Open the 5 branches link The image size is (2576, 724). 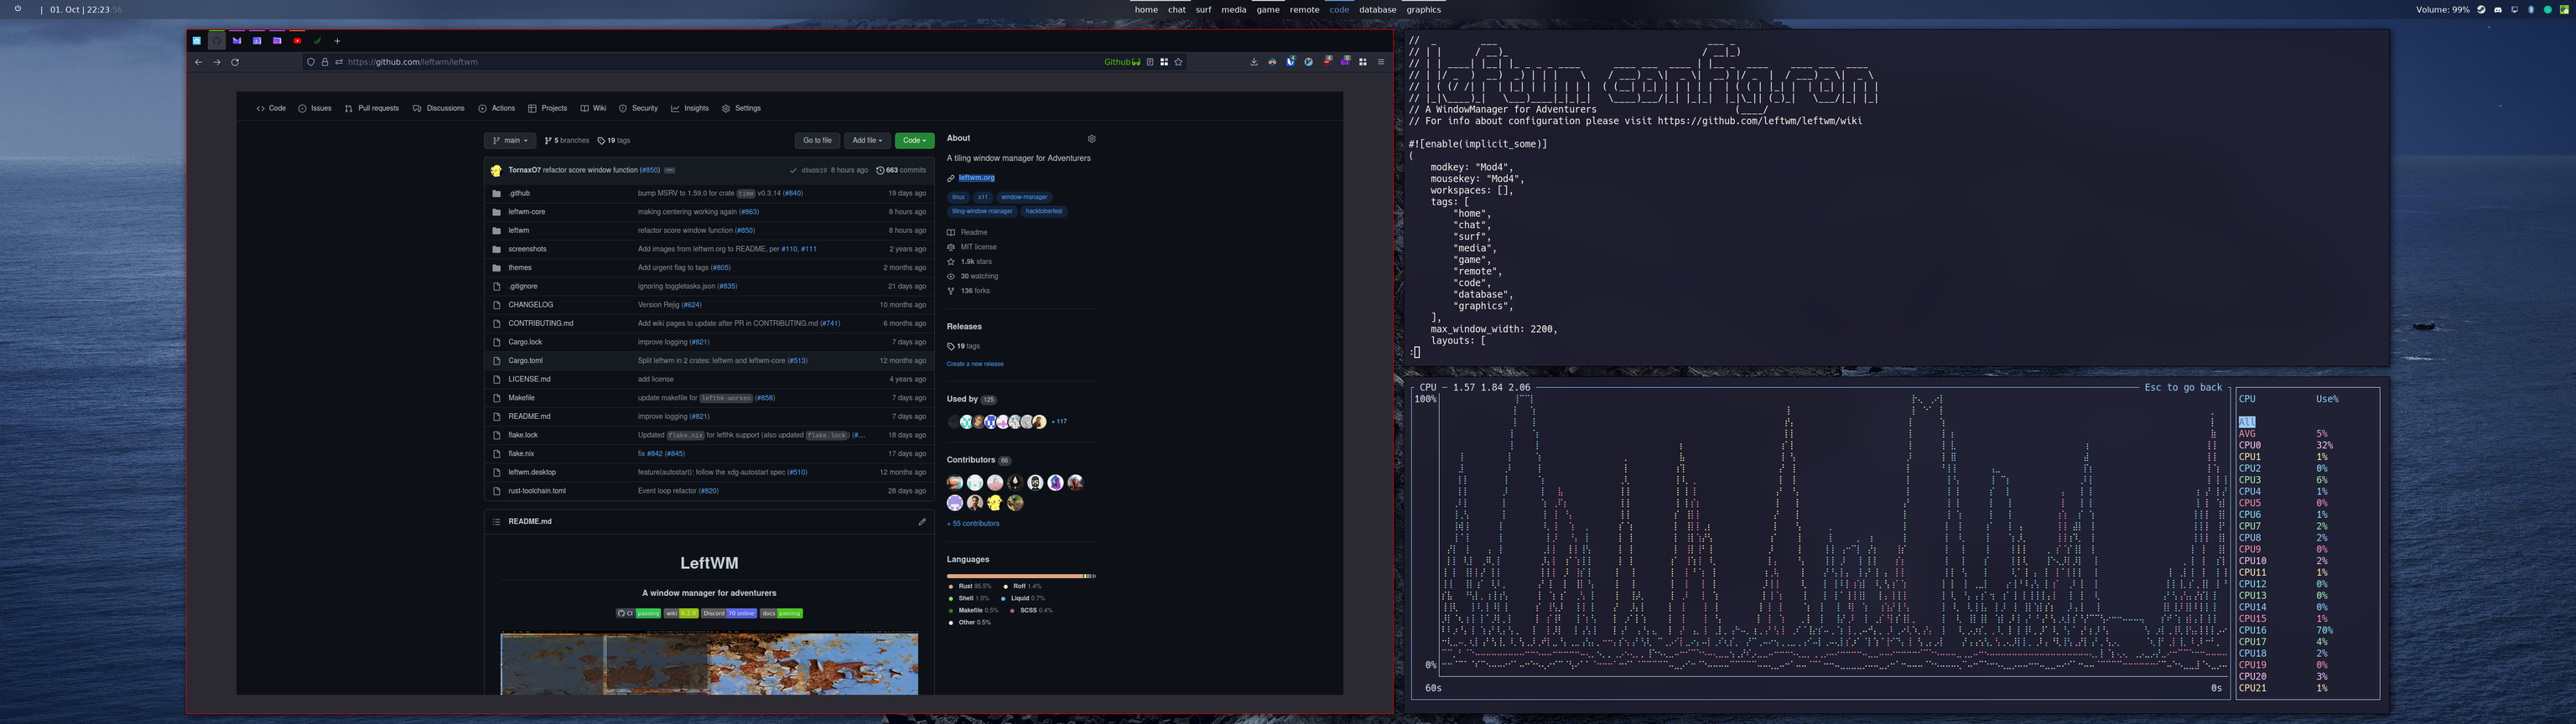567,141
